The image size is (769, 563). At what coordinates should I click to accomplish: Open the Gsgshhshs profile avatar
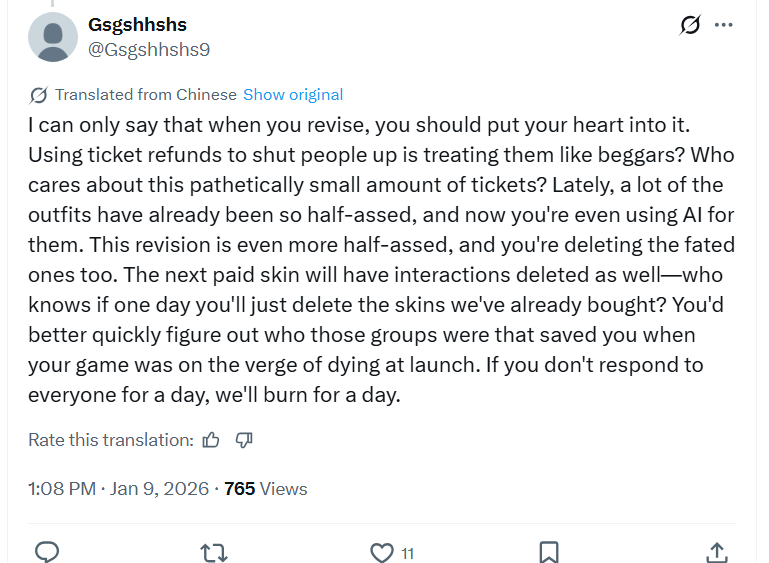(53, 37)
